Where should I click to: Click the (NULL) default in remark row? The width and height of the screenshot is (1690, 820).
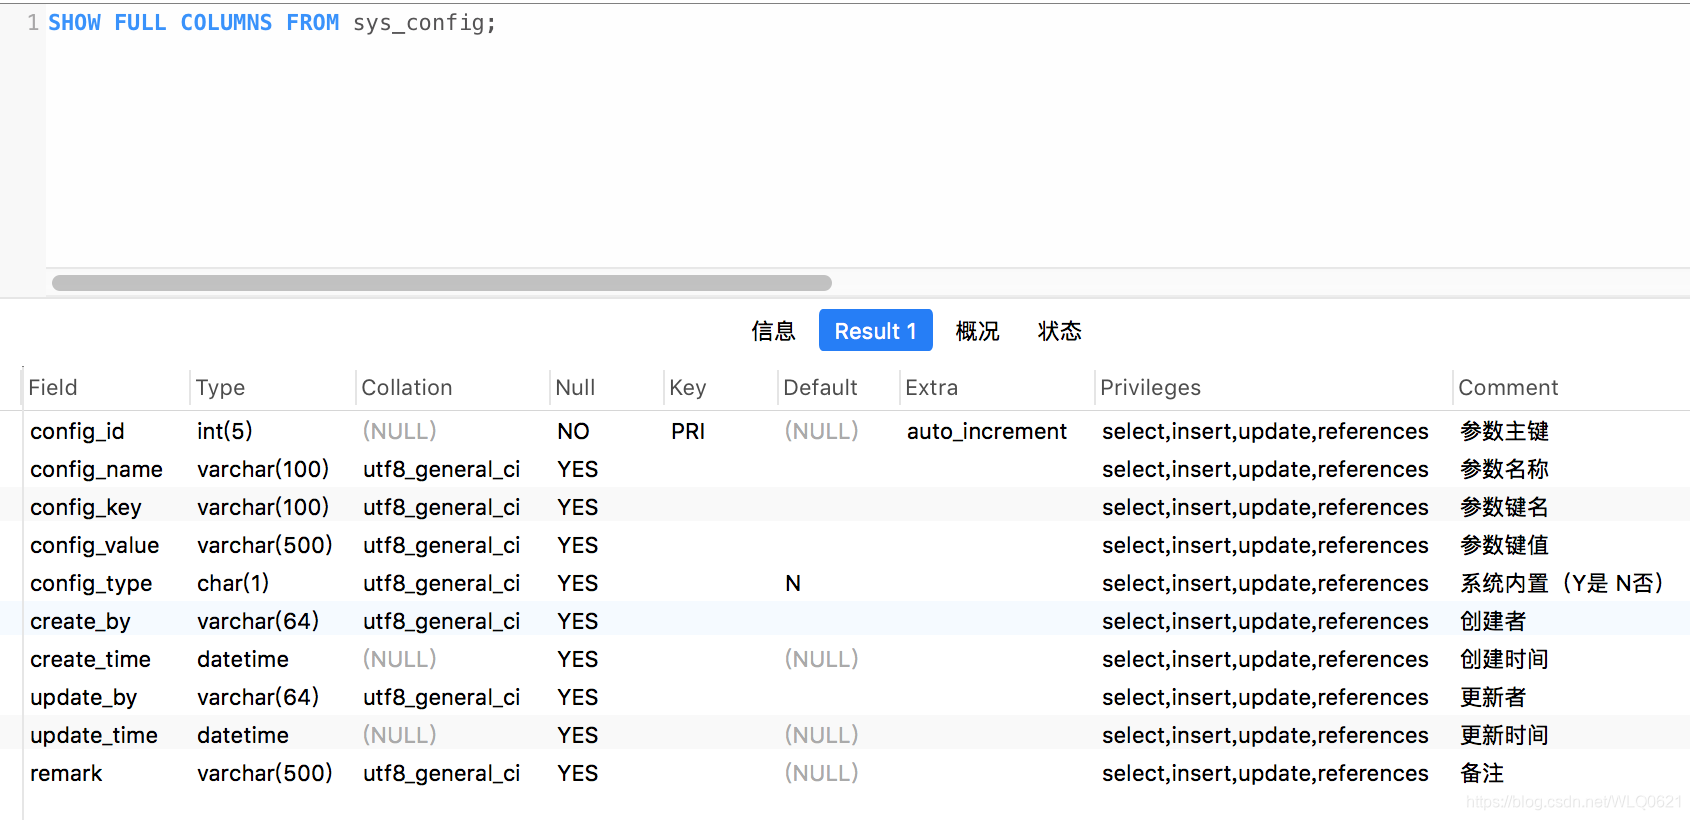tap(822, 773)
